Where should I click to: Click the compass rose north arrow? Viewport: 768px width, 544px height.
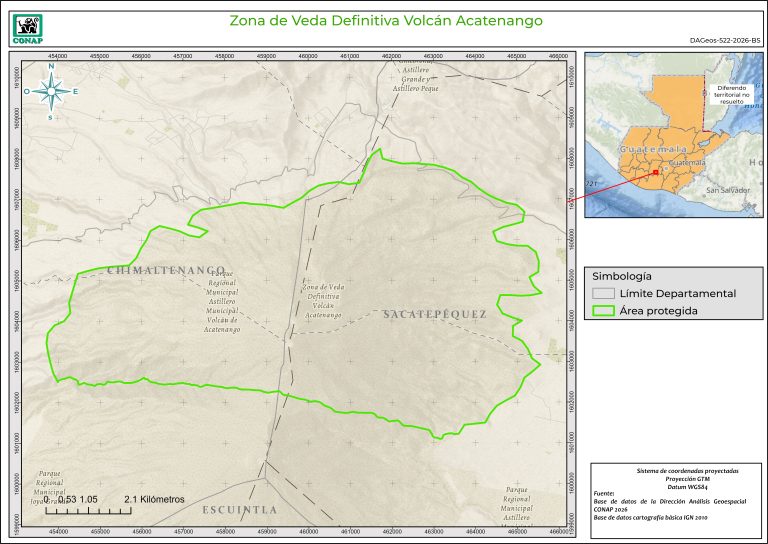click(51, 90)
